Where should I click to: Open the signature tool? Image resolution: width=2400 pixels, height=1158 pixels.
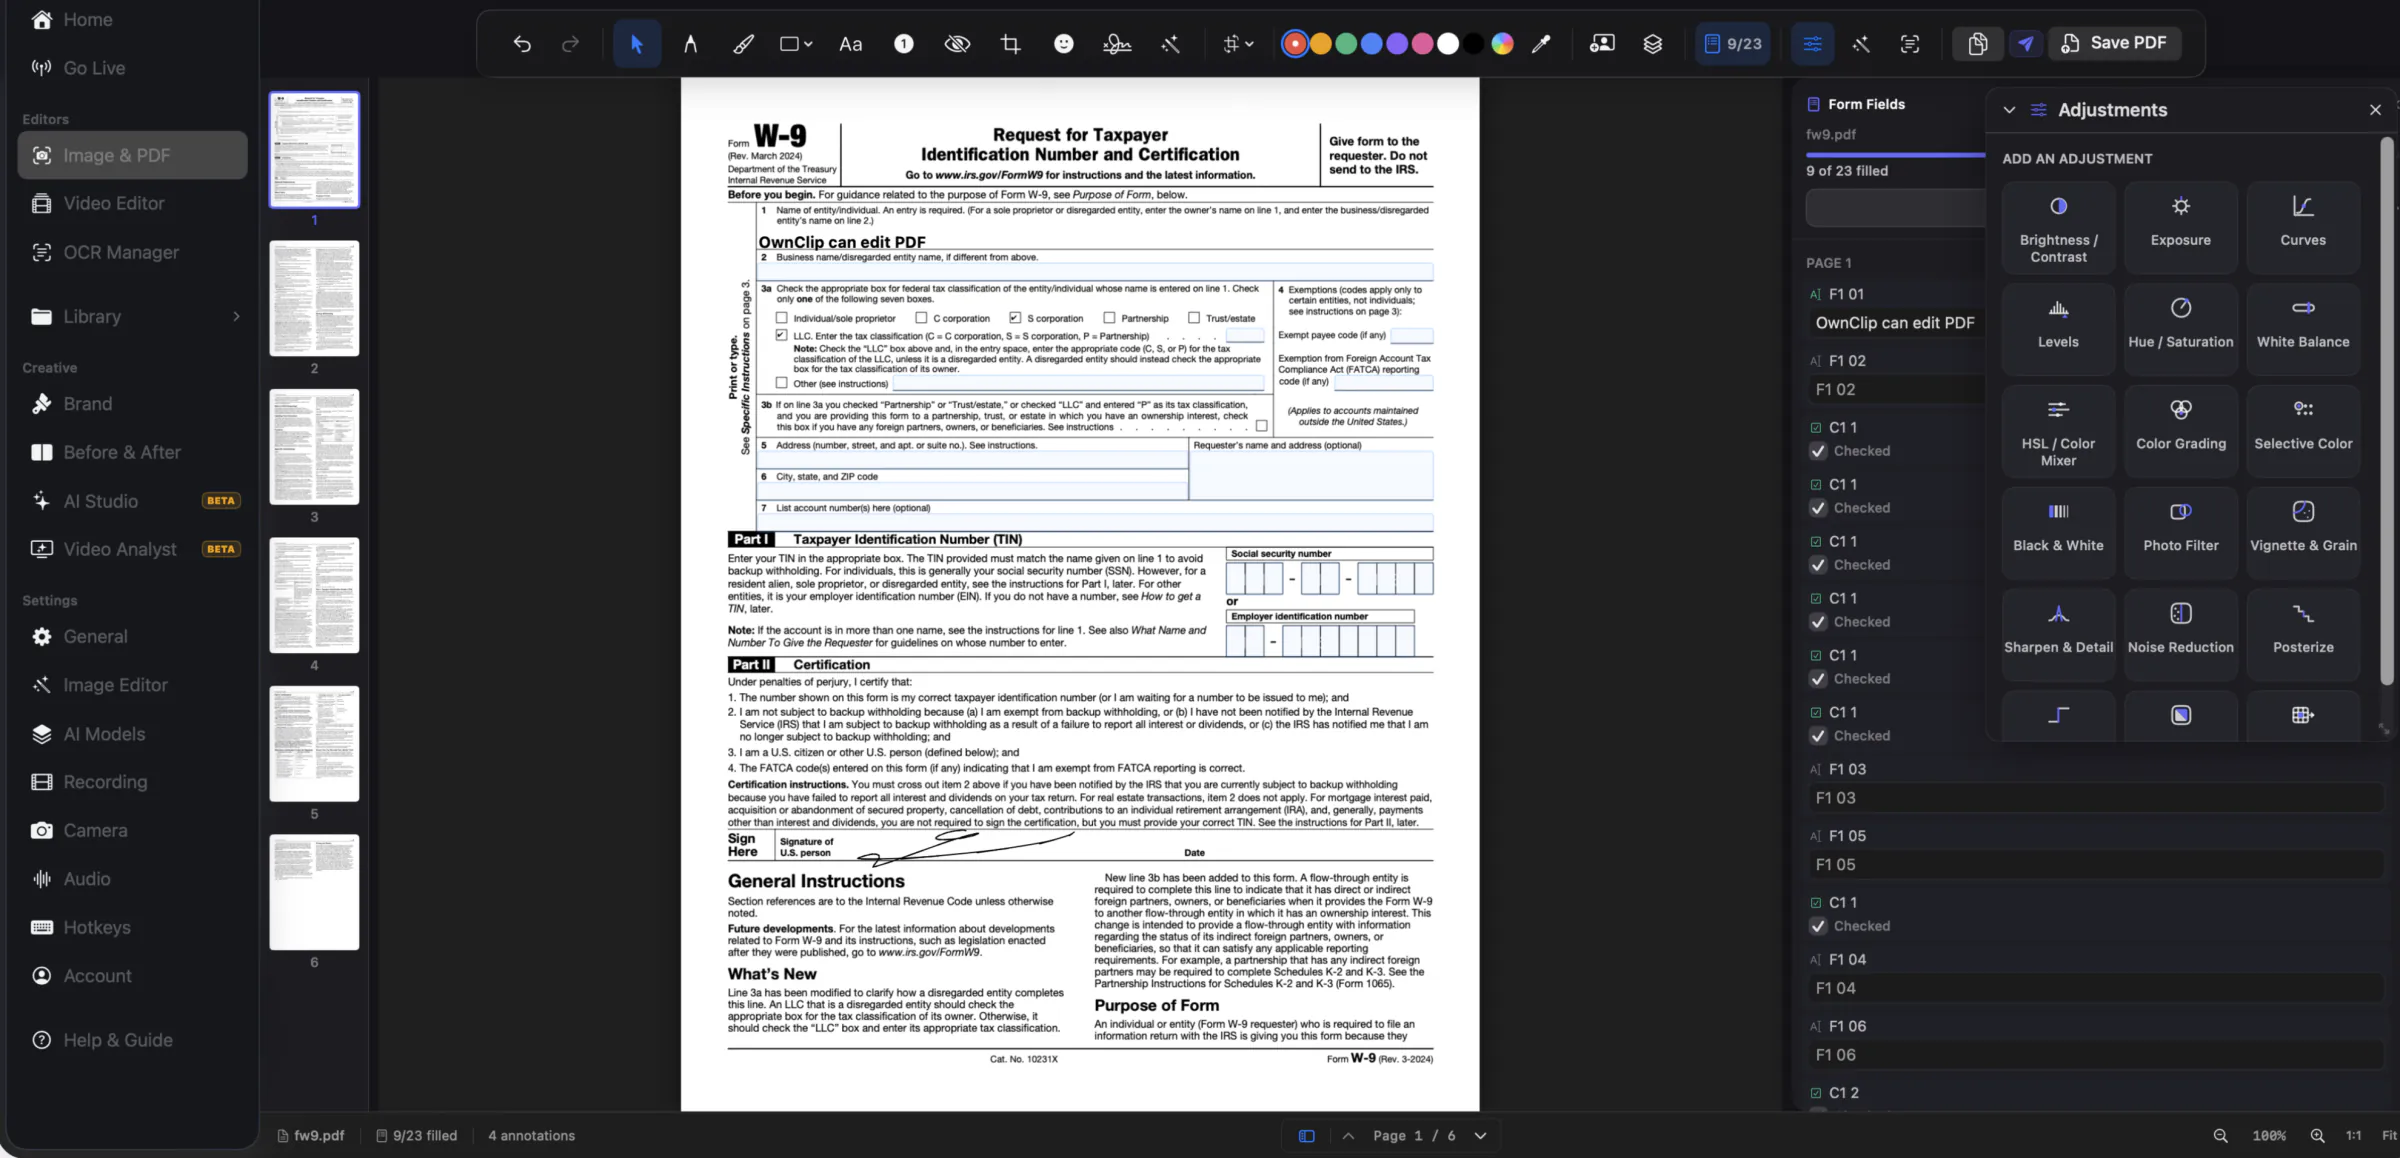point(1117,44)
